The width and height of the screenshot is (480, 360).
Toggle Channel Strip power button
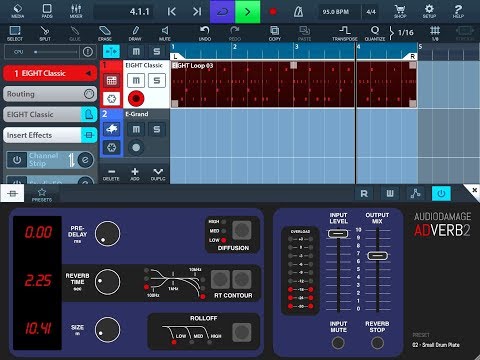coord(17,160)
